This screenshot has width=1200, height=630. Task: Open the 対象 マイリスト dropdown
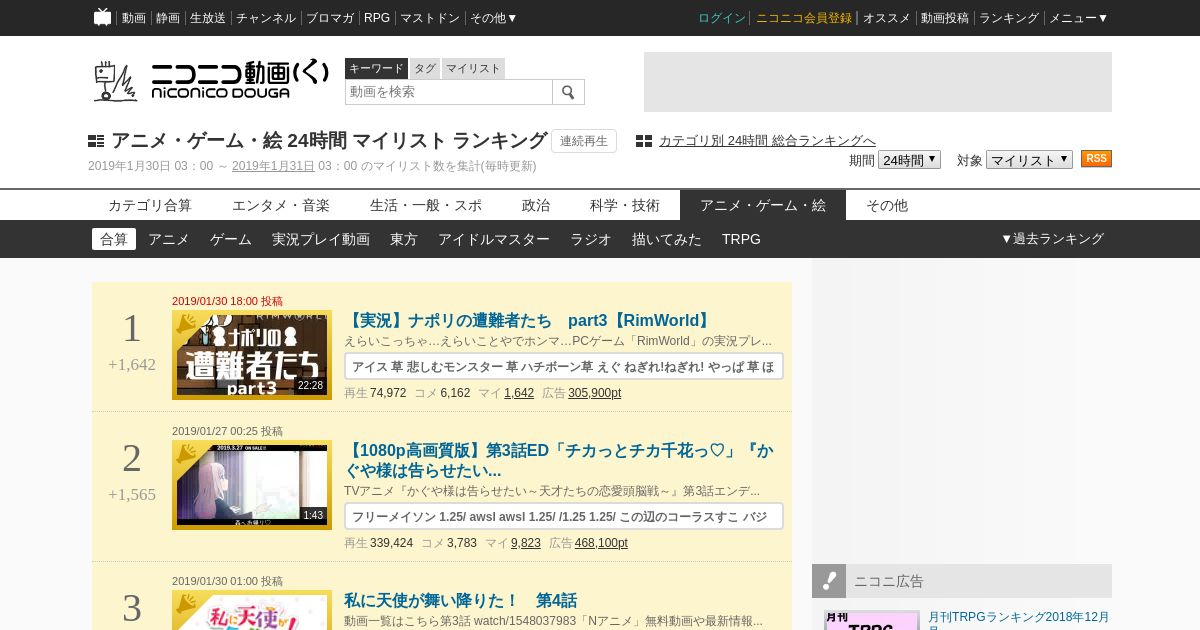(x=1029, y=160)
